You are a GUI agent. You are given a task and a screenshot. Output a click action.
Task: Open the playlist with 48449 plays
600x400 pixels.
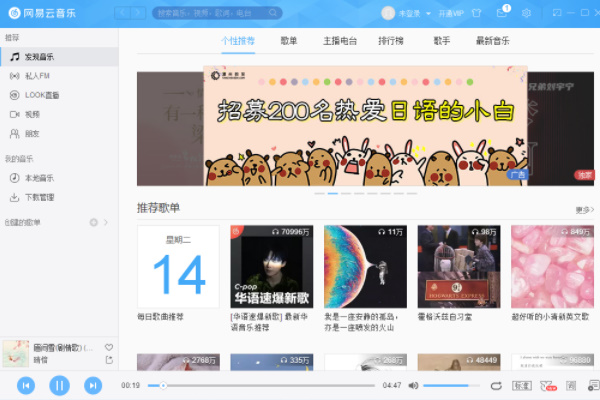click(x=459, y=362)
